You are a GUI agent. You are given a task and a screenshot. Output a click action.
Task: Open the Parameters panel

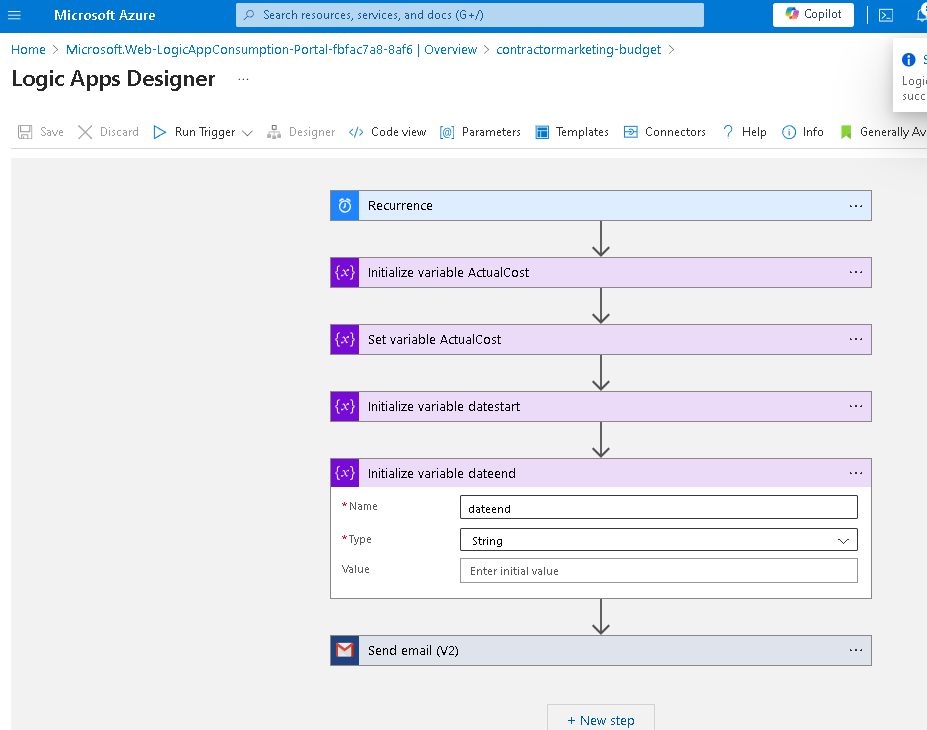click(x=480, y=132)
